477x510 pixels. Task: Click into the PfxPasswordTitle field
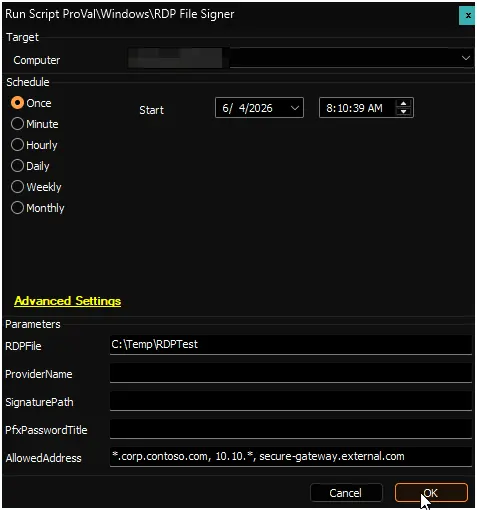[291, 429]
